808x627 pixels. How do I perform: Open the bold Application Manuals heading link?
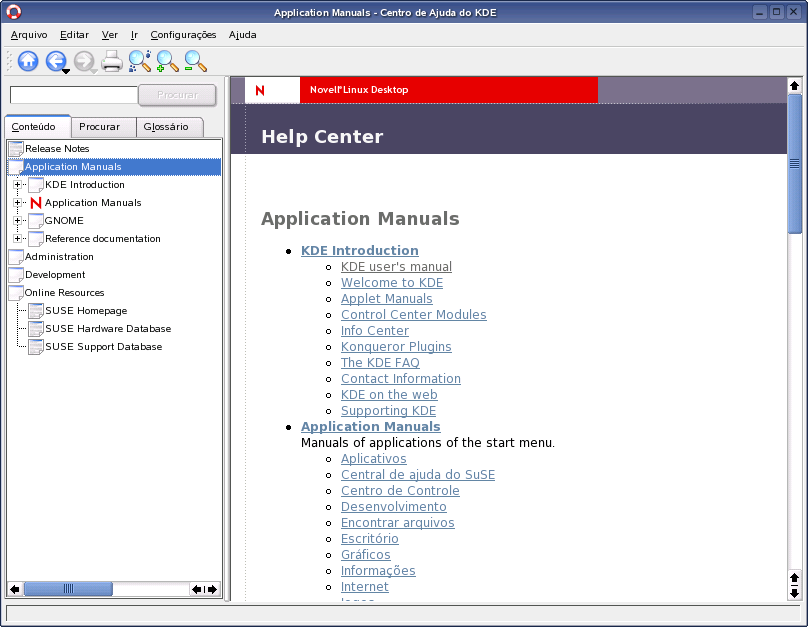(371, 427)
